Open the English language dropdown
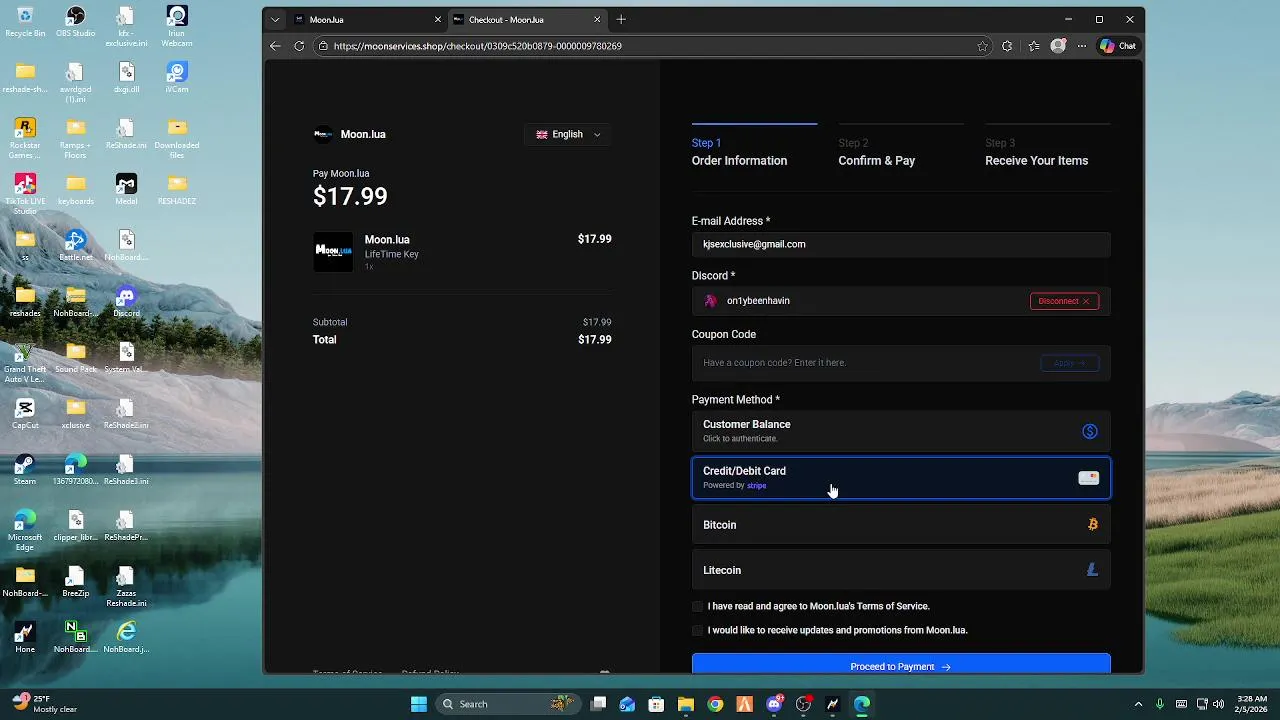 point(568,134)
